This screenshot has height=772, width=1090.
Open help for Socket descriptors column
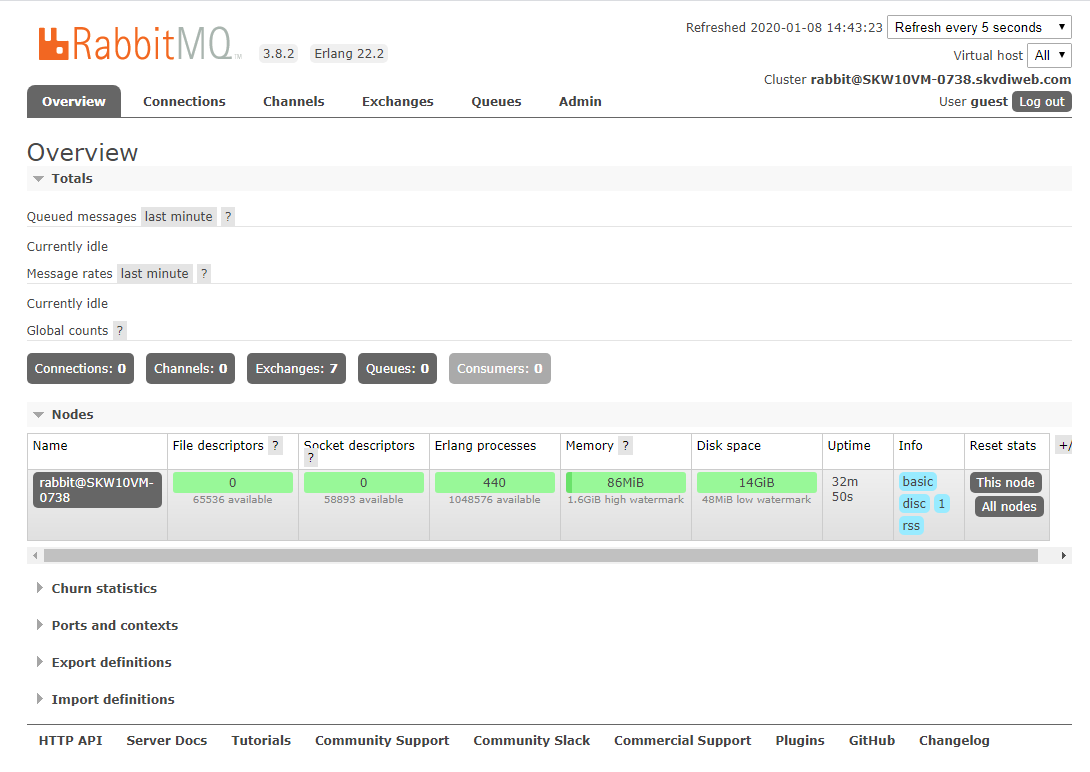[311, 457]
